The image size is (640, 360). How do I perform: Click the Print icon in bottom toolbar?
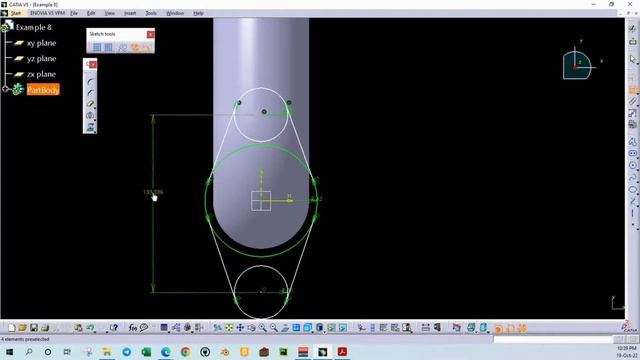(x=45, y=328)
